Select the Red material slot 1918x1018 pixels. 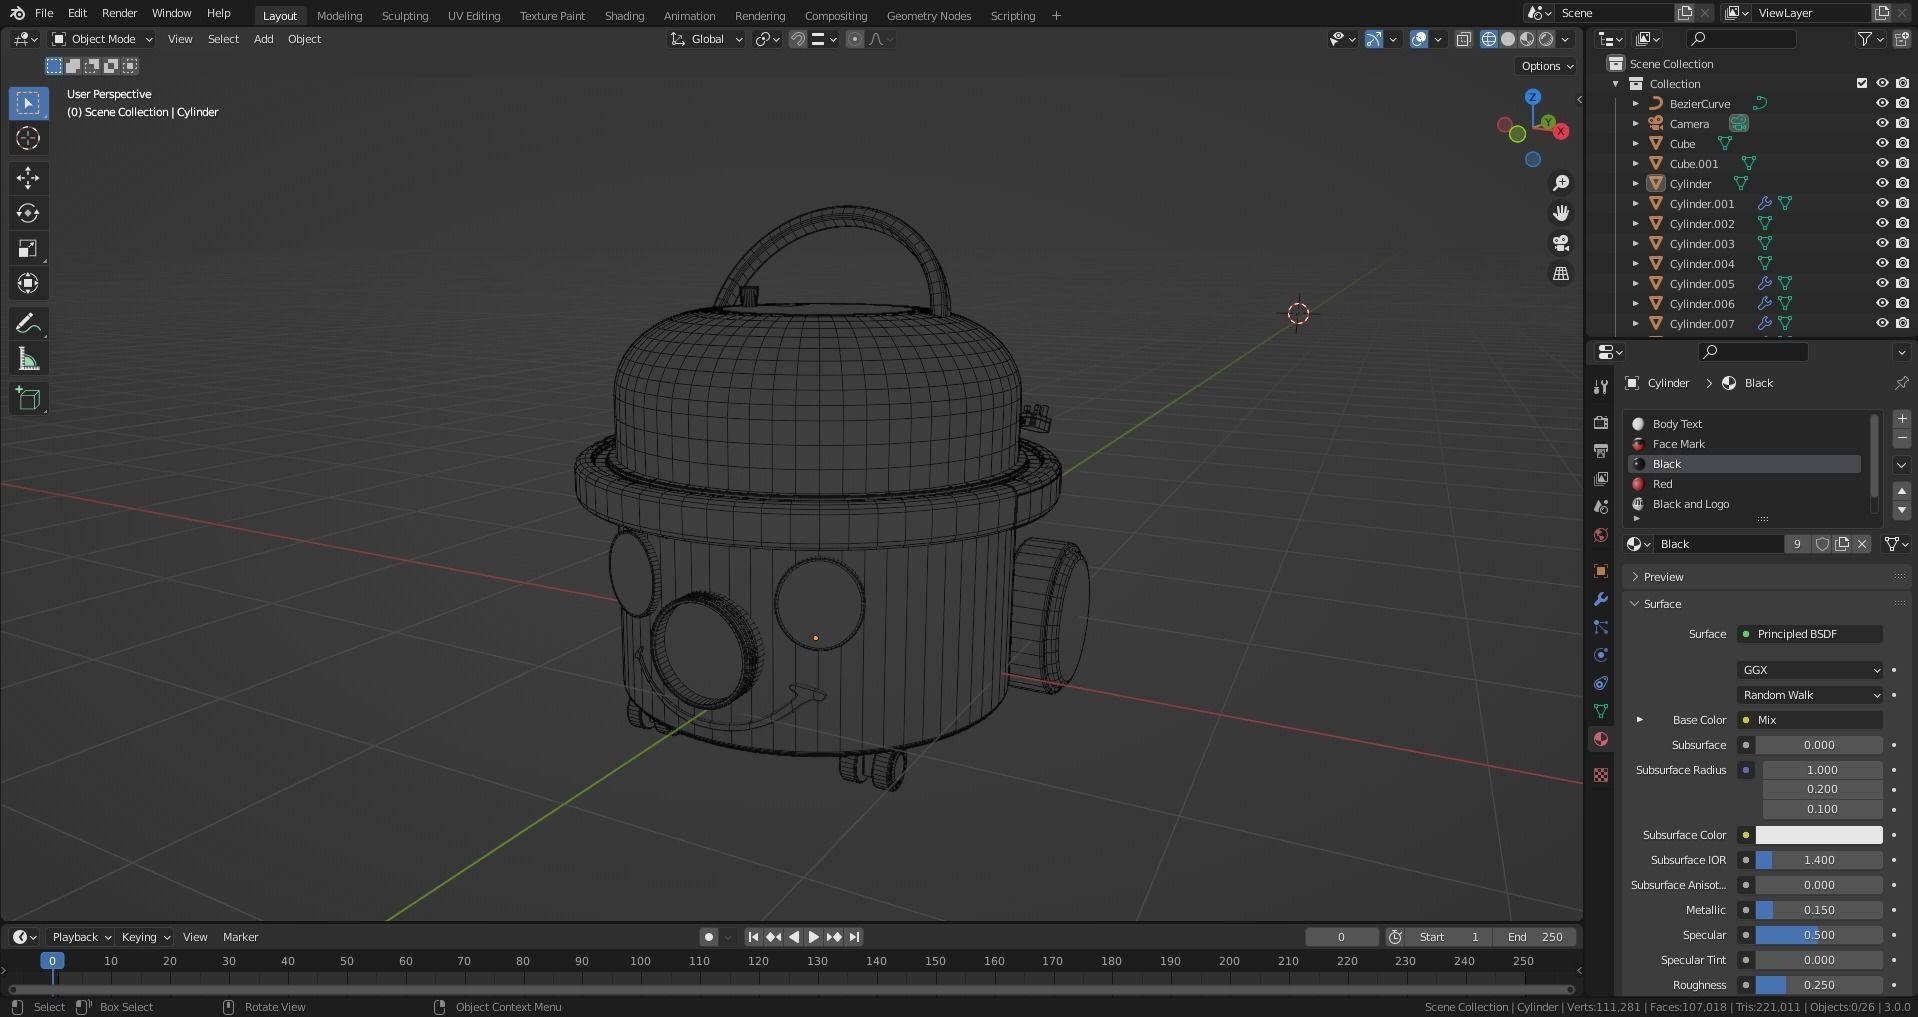point(1744,484)
